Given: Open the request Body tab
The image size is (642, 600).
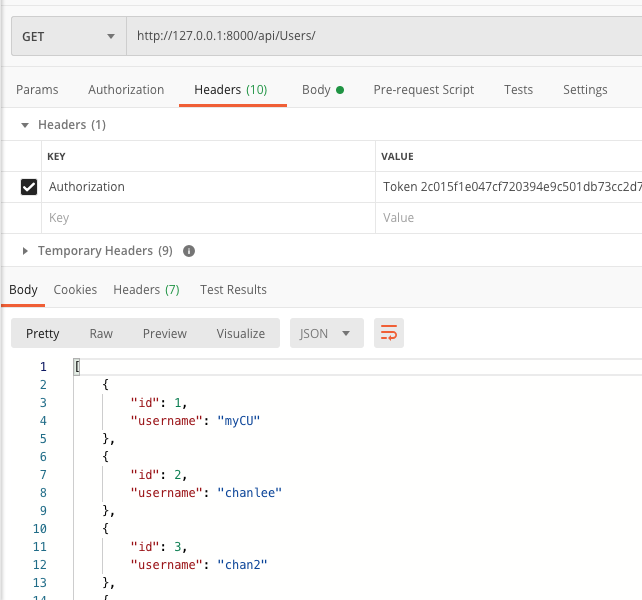Looking at the screenshot, I should point(323,90).
